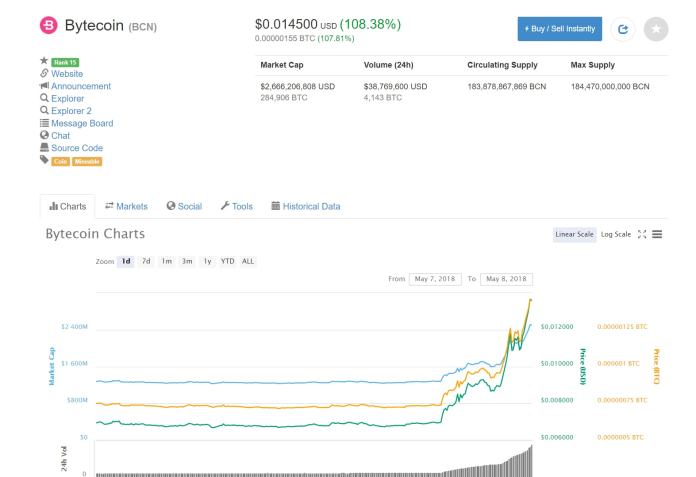Click the pink Bytecoin logo icon

48,25
